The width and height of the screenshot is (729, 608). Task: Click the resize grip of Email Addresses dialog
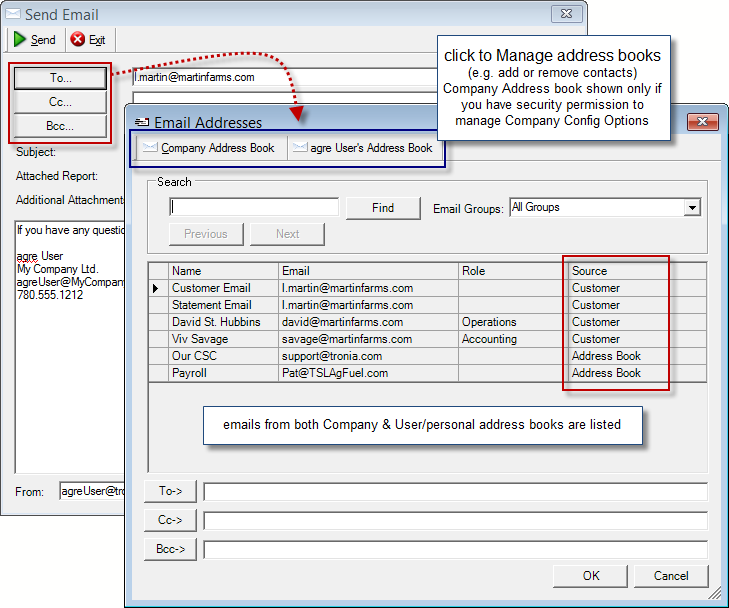tap(714, 593)
